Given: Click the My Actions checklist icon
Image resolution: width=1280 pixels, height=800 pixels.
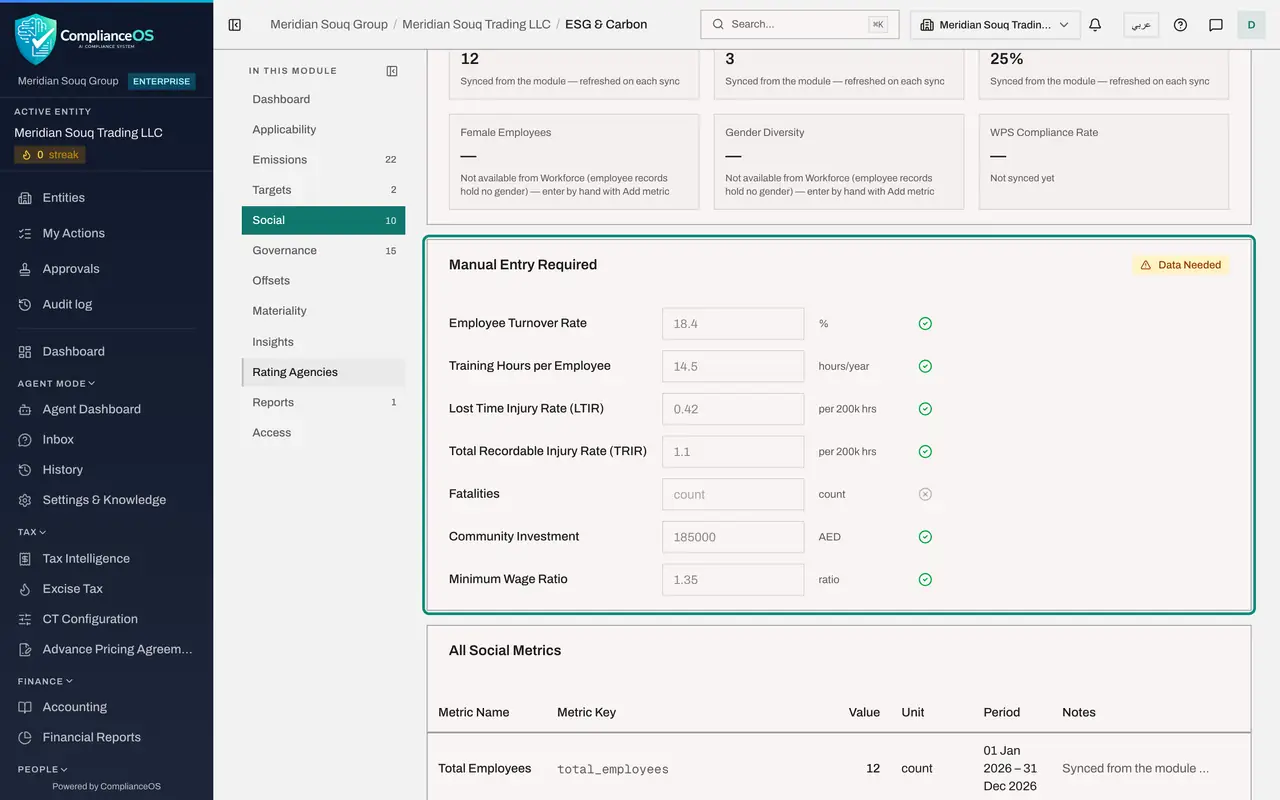Looking at the screenshot, I should (x=25, y=234).
